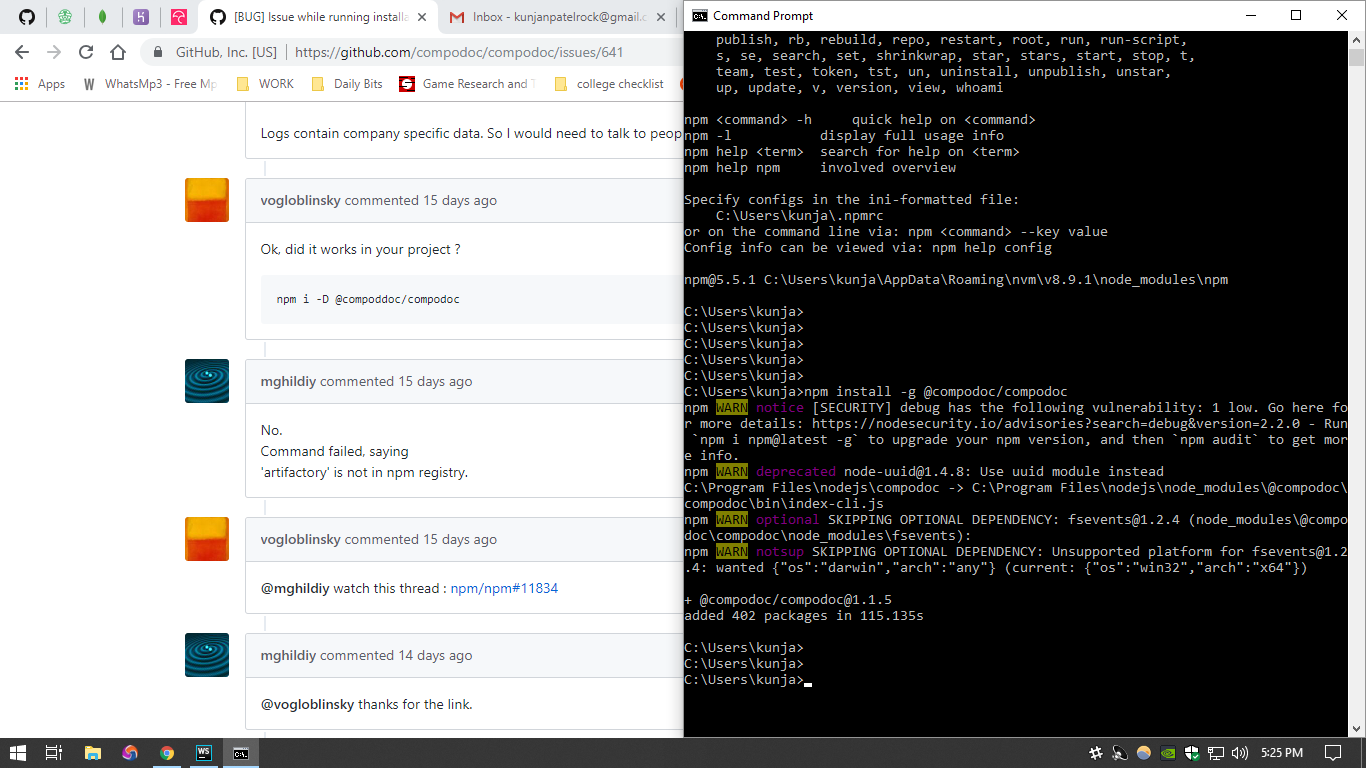Click mghildiy's profile avatar
Screen dimensions: 1366x768
pos(206,381)
